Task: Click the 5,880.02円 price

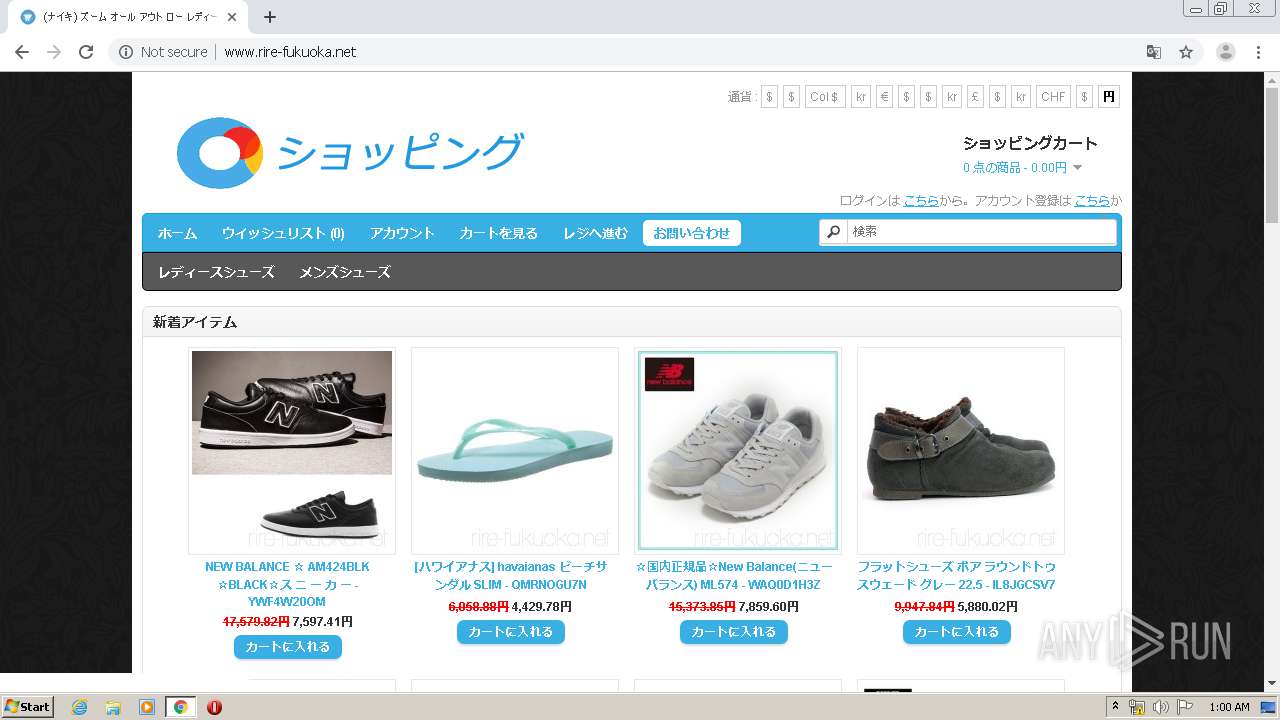Action: tap(988, 607)
